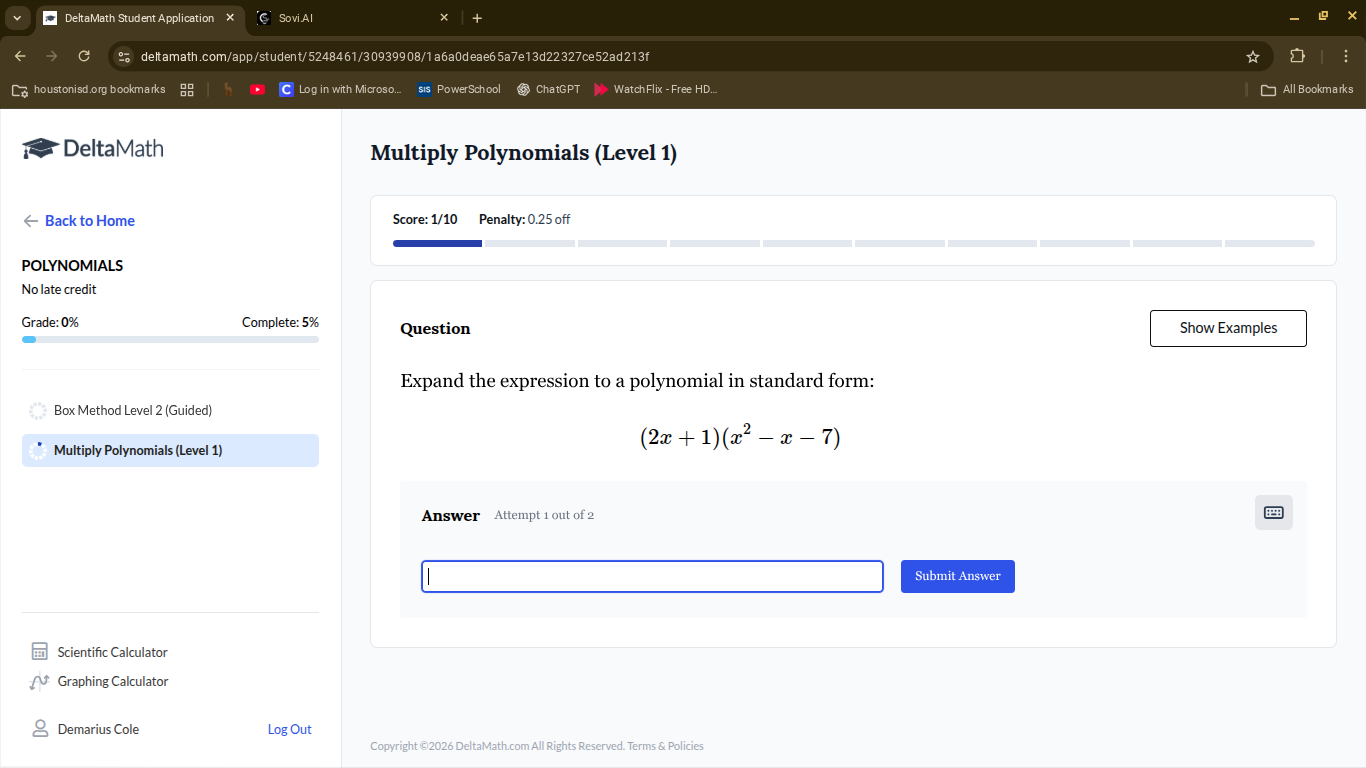Open the All Bookmarks folder
The width and height of the screenshot is (1366, 768).
(x=1307, y=89)
